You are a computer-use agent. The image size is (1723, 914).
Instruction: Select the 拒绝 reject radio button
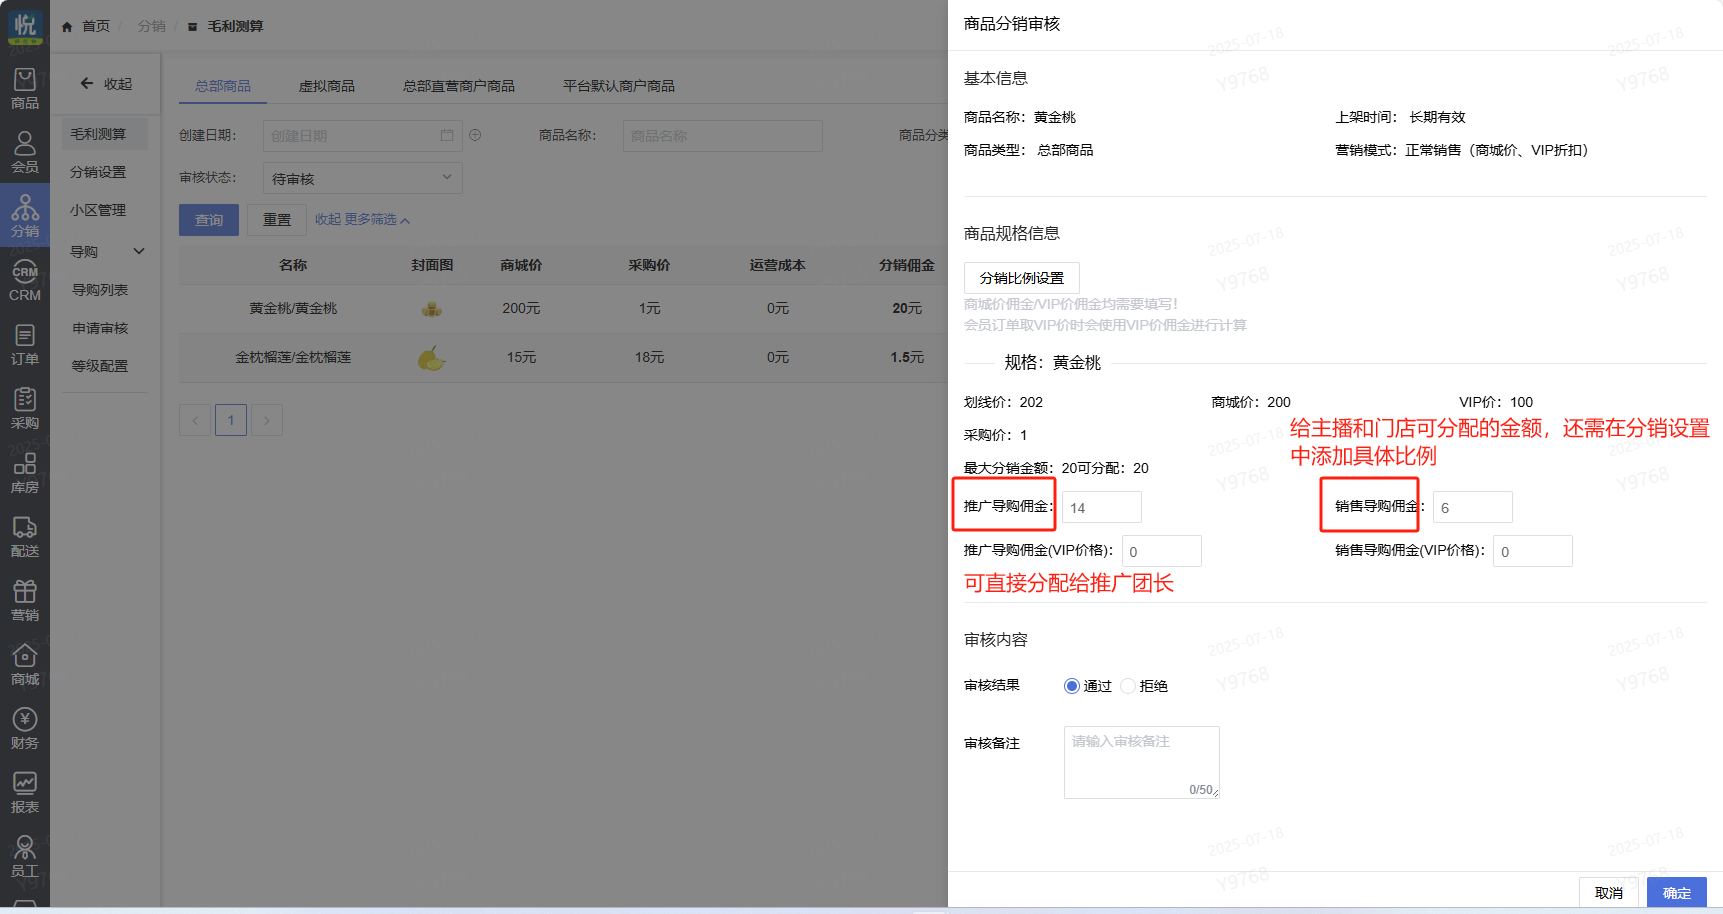pyautogui.click(x=1128, y=686)
